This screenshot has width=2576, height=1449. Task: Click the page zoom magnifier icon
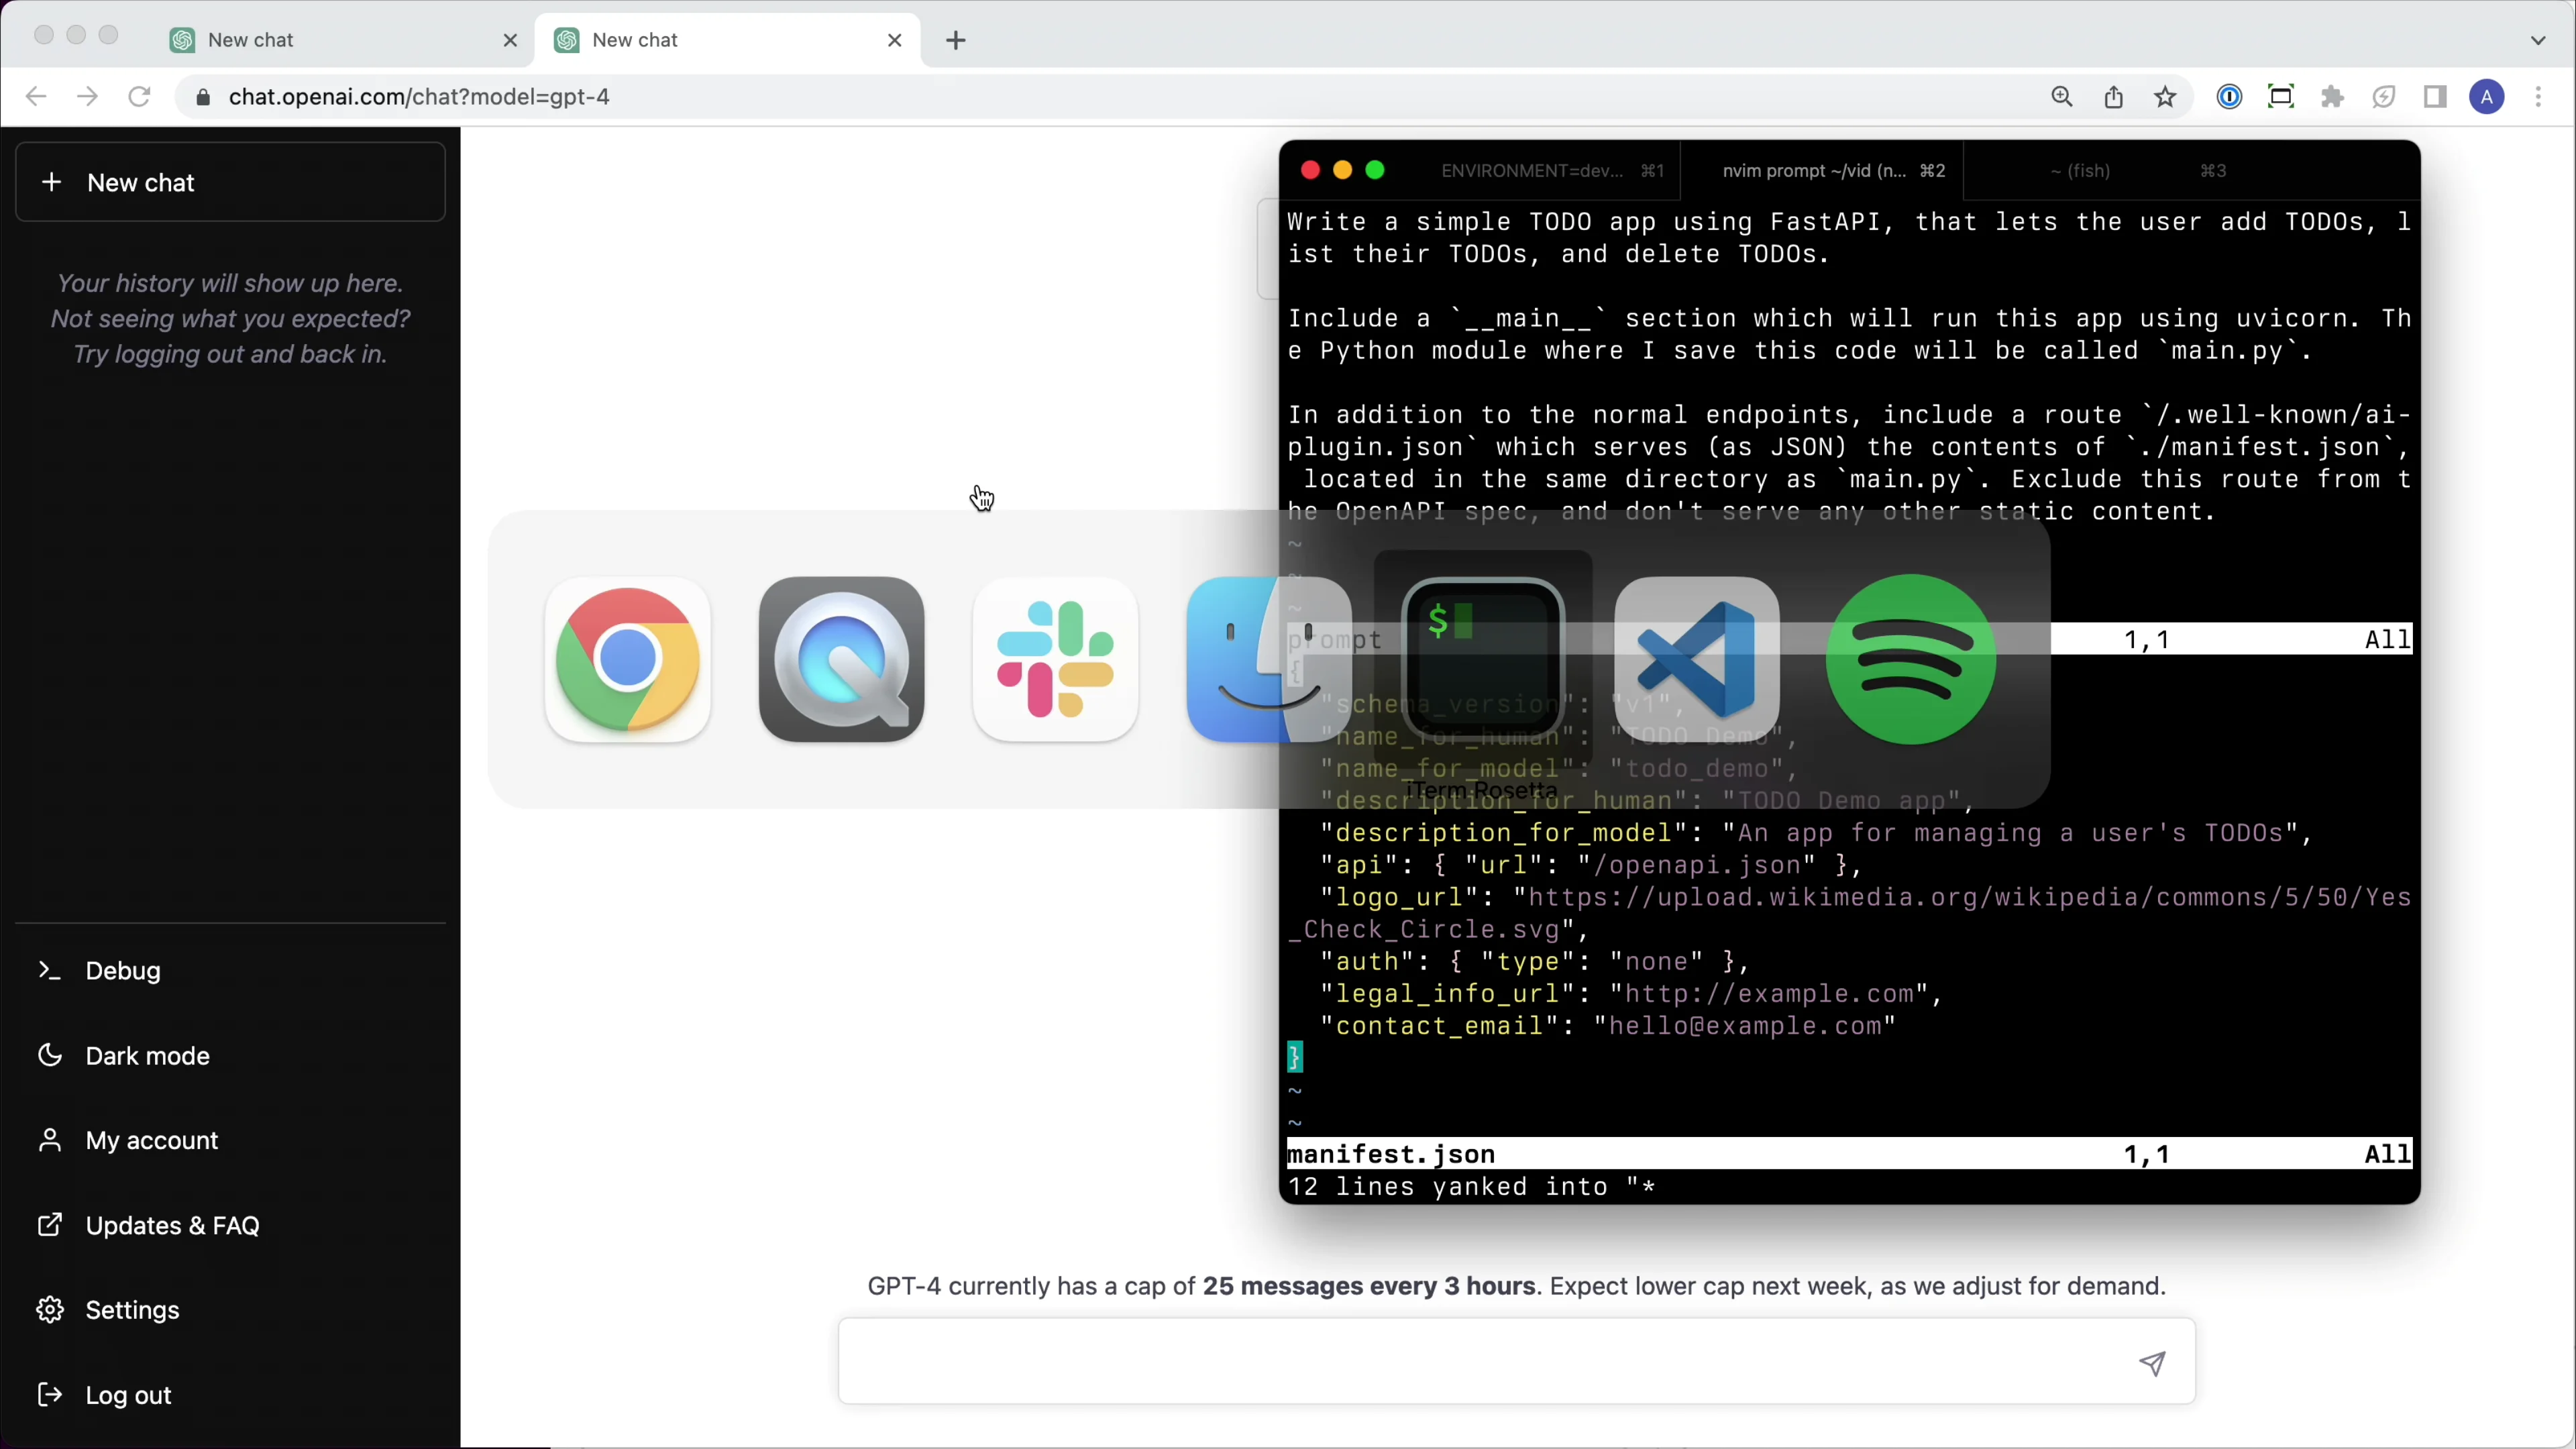coord(2062,97)
